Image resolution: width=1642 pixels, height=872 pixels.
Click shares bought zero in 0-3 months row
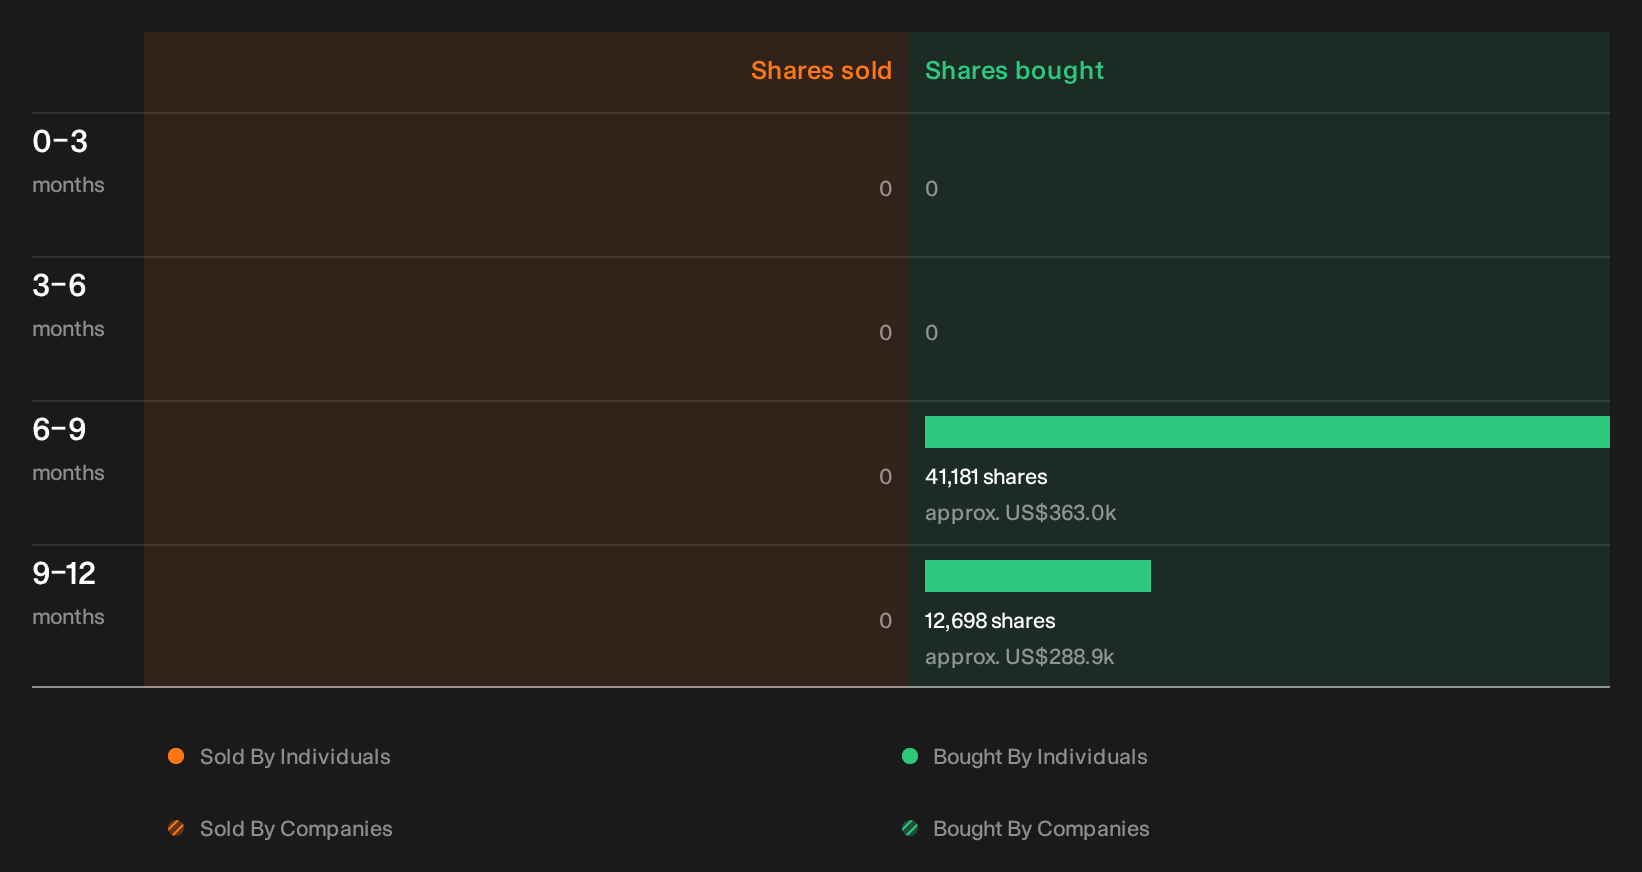click(931, 189)
